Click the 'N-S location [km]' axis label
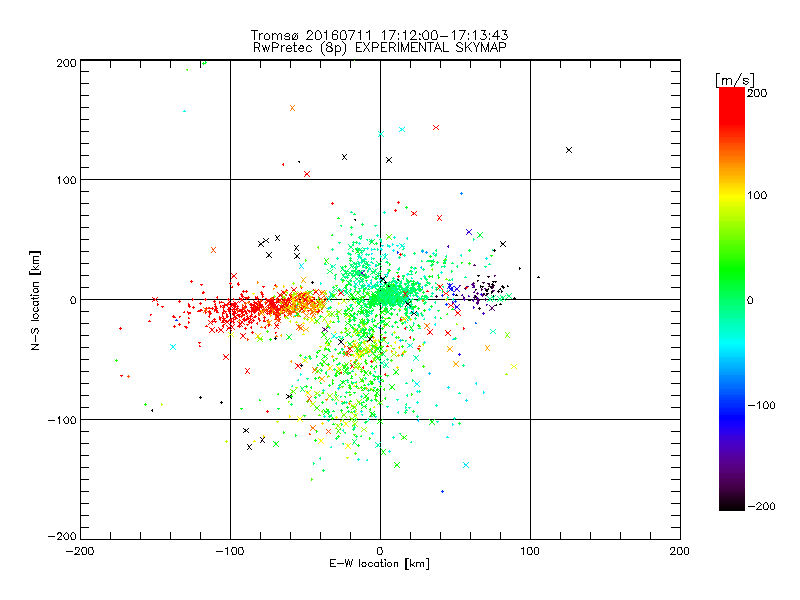Image resolution: width=800 pixels, height=600 pixels. [x=35, y=301]
